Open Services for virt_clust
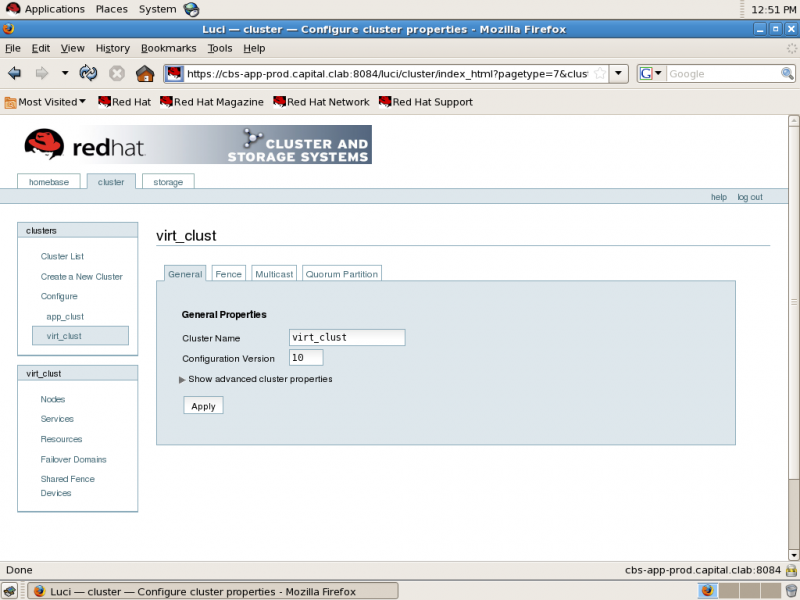The height and width of the screenshot is (600, 800). coord(57,419)
